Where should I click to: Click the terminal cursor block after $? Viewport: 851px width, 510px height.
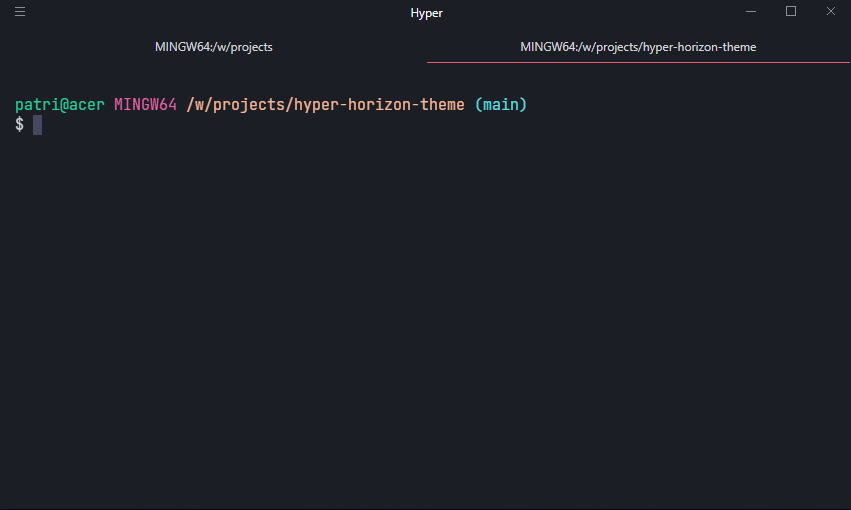[x=37, y=125]
